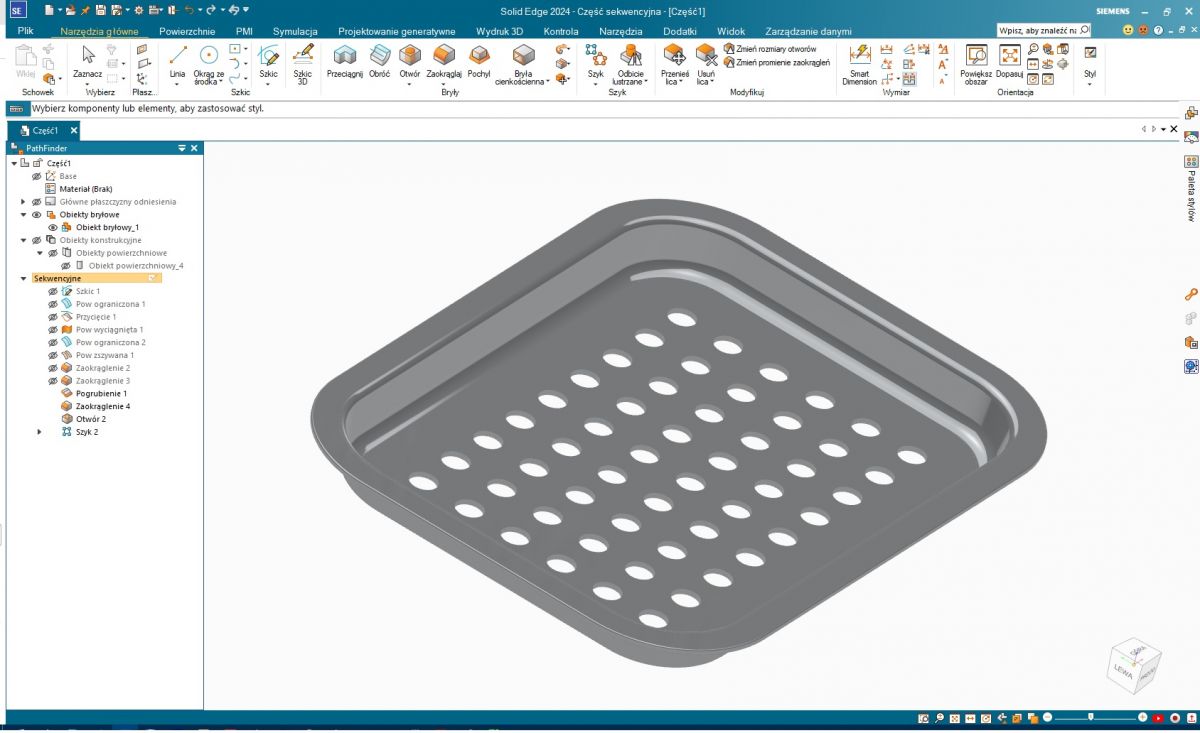Select Materiał (Brak) in PathFinder
The height and width of the screenshot is (733, 1200).
point(86,189)
